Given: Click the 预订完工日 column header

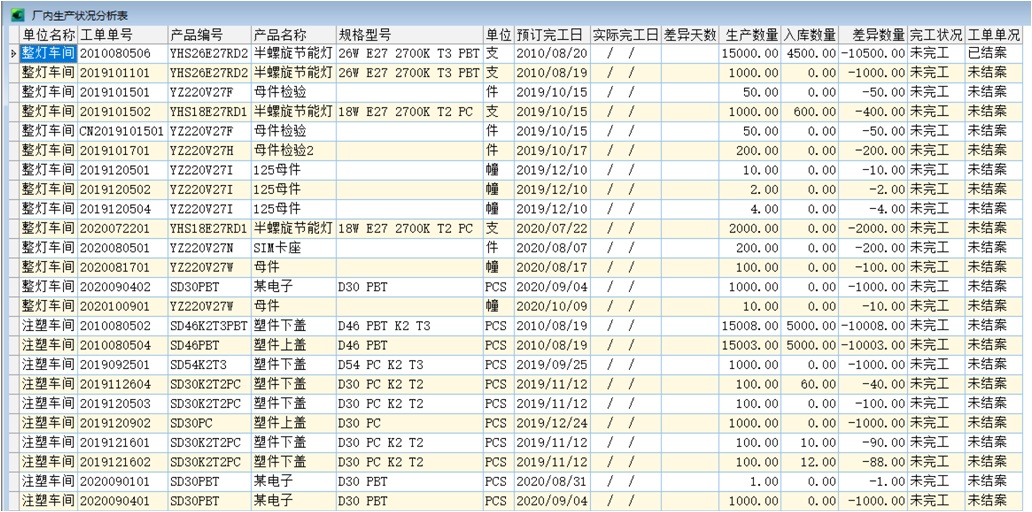Looking at the screenshot, I should tap(550, 35).
